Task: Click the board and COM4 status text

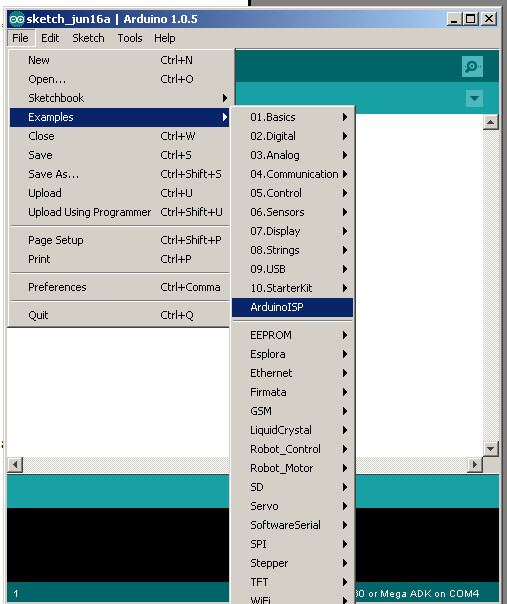Action: (x=416, y=594)
